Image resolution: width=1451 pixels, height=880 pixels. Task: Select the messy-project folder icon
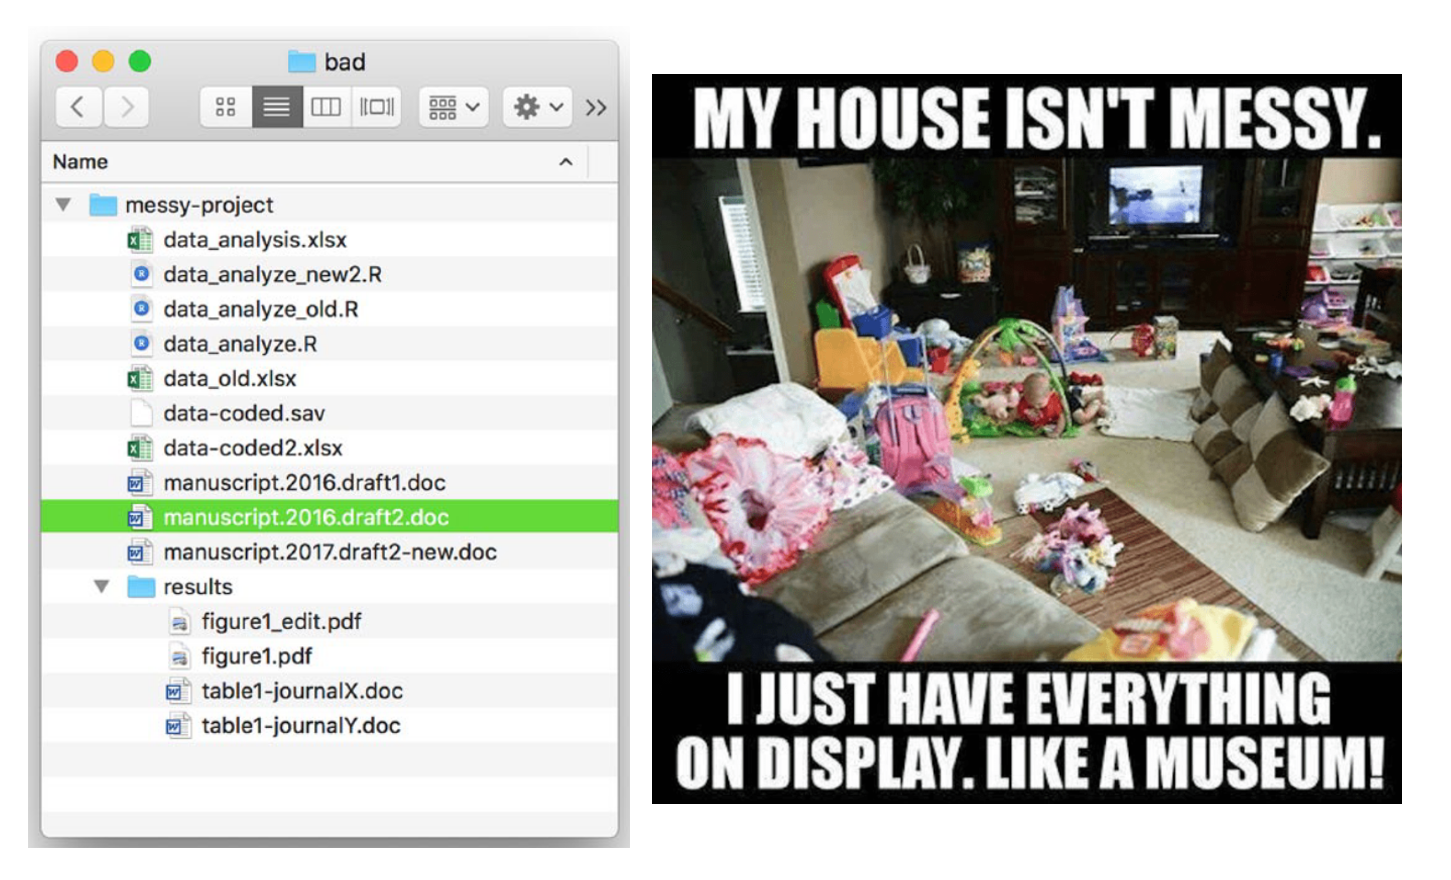coord(103,205)
